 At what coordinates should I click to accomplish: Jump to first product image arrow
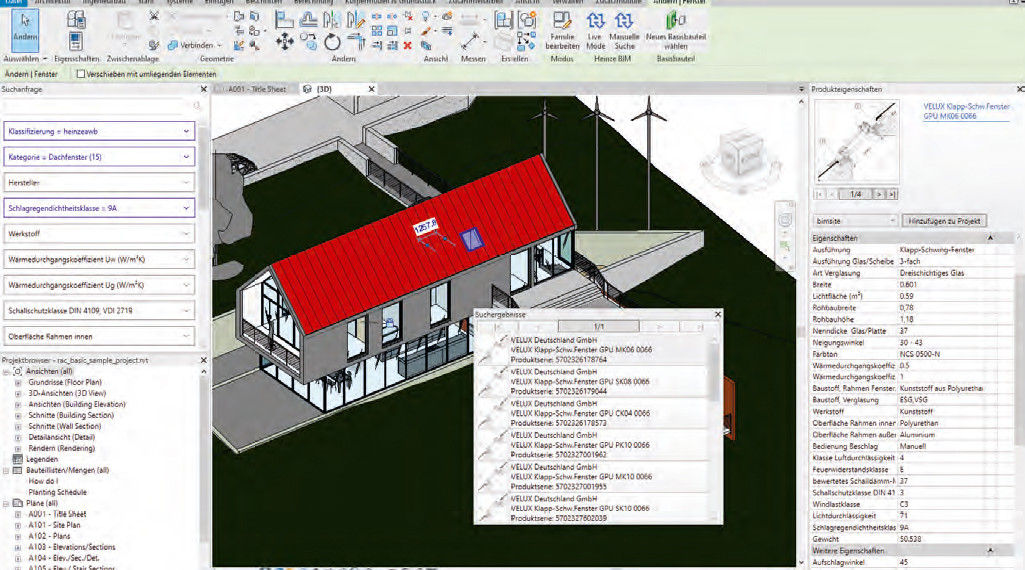click(x=819, y=194)
